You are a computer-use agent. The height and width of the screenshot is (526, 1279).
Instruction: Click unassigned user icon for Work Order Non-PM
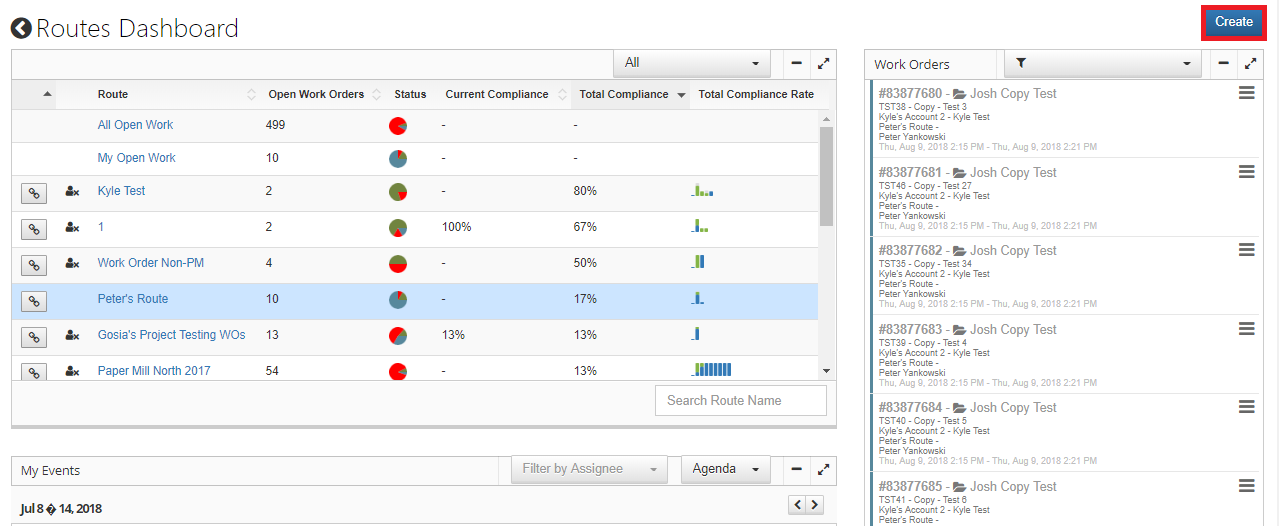tap(72, 264)
